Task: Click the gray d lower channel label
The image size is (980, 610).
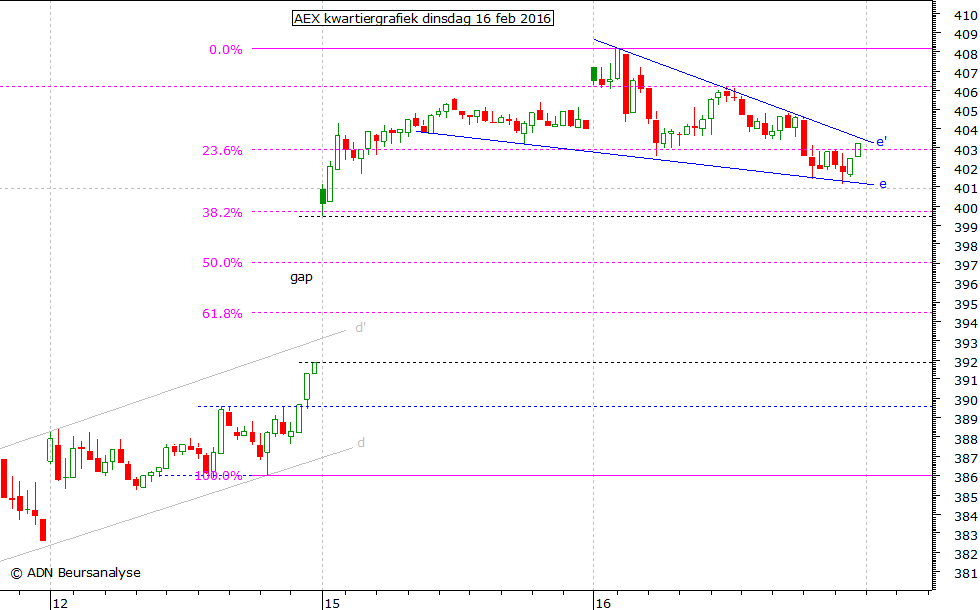Action: (361, 442)
